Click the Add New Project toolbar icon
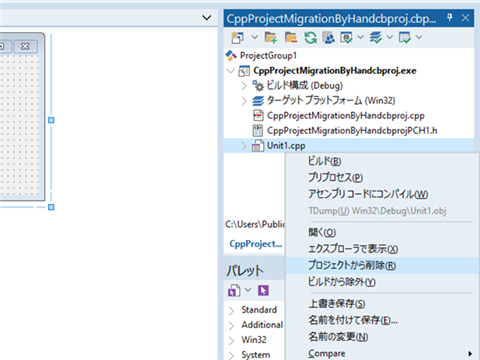Viewport: 480px width, 360px height. (x=238, y=37)
